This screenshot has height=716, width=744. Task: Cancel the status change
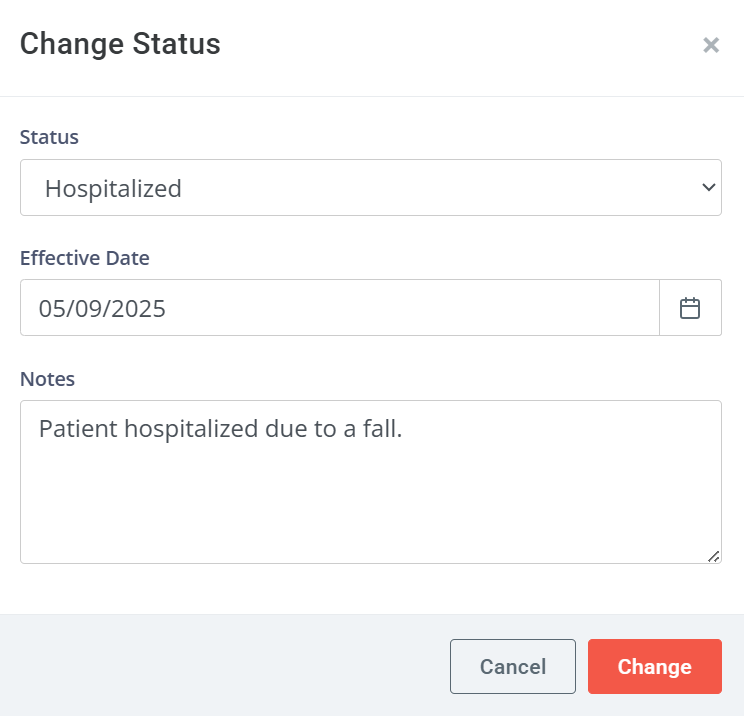(x=512, y=666)
